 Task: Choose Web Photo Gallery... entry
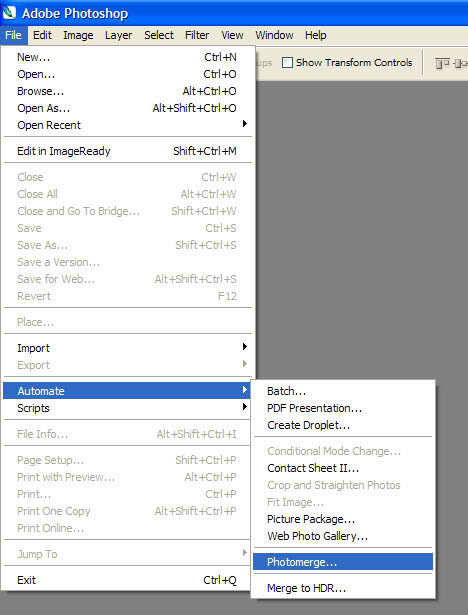tap(343, 536)
